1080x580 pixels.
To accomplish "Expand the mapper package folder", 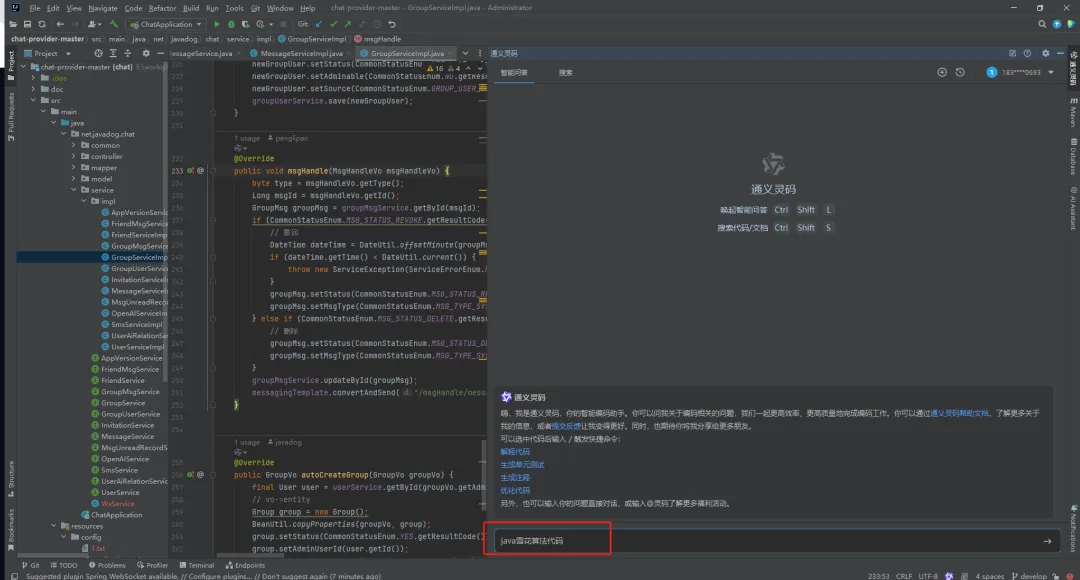I will click(74, 167).
